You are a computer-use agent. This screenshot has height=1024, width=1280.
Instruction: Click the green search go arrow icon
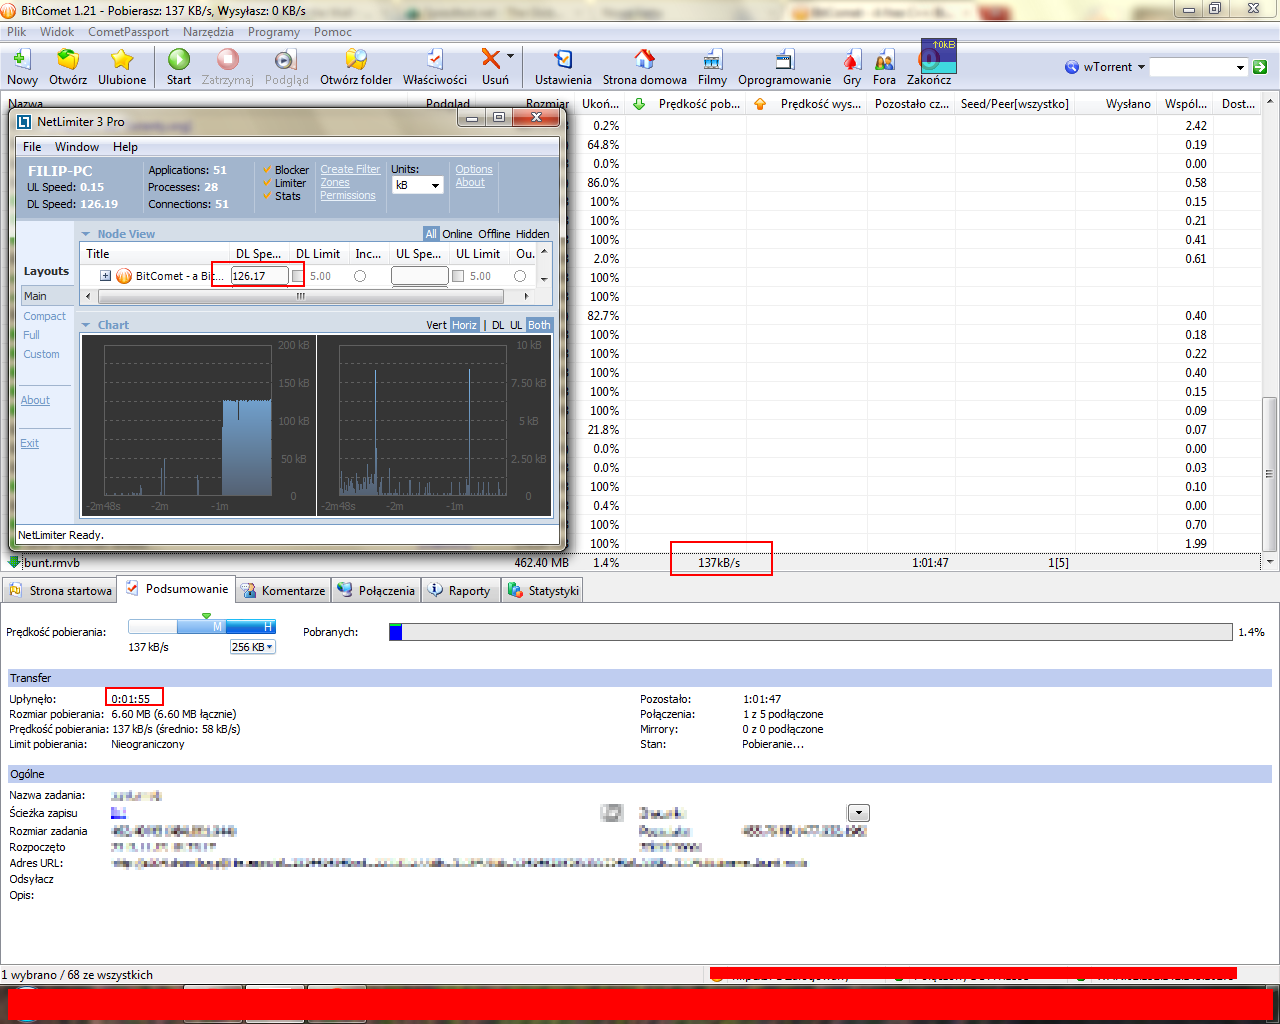(1260, 67)
